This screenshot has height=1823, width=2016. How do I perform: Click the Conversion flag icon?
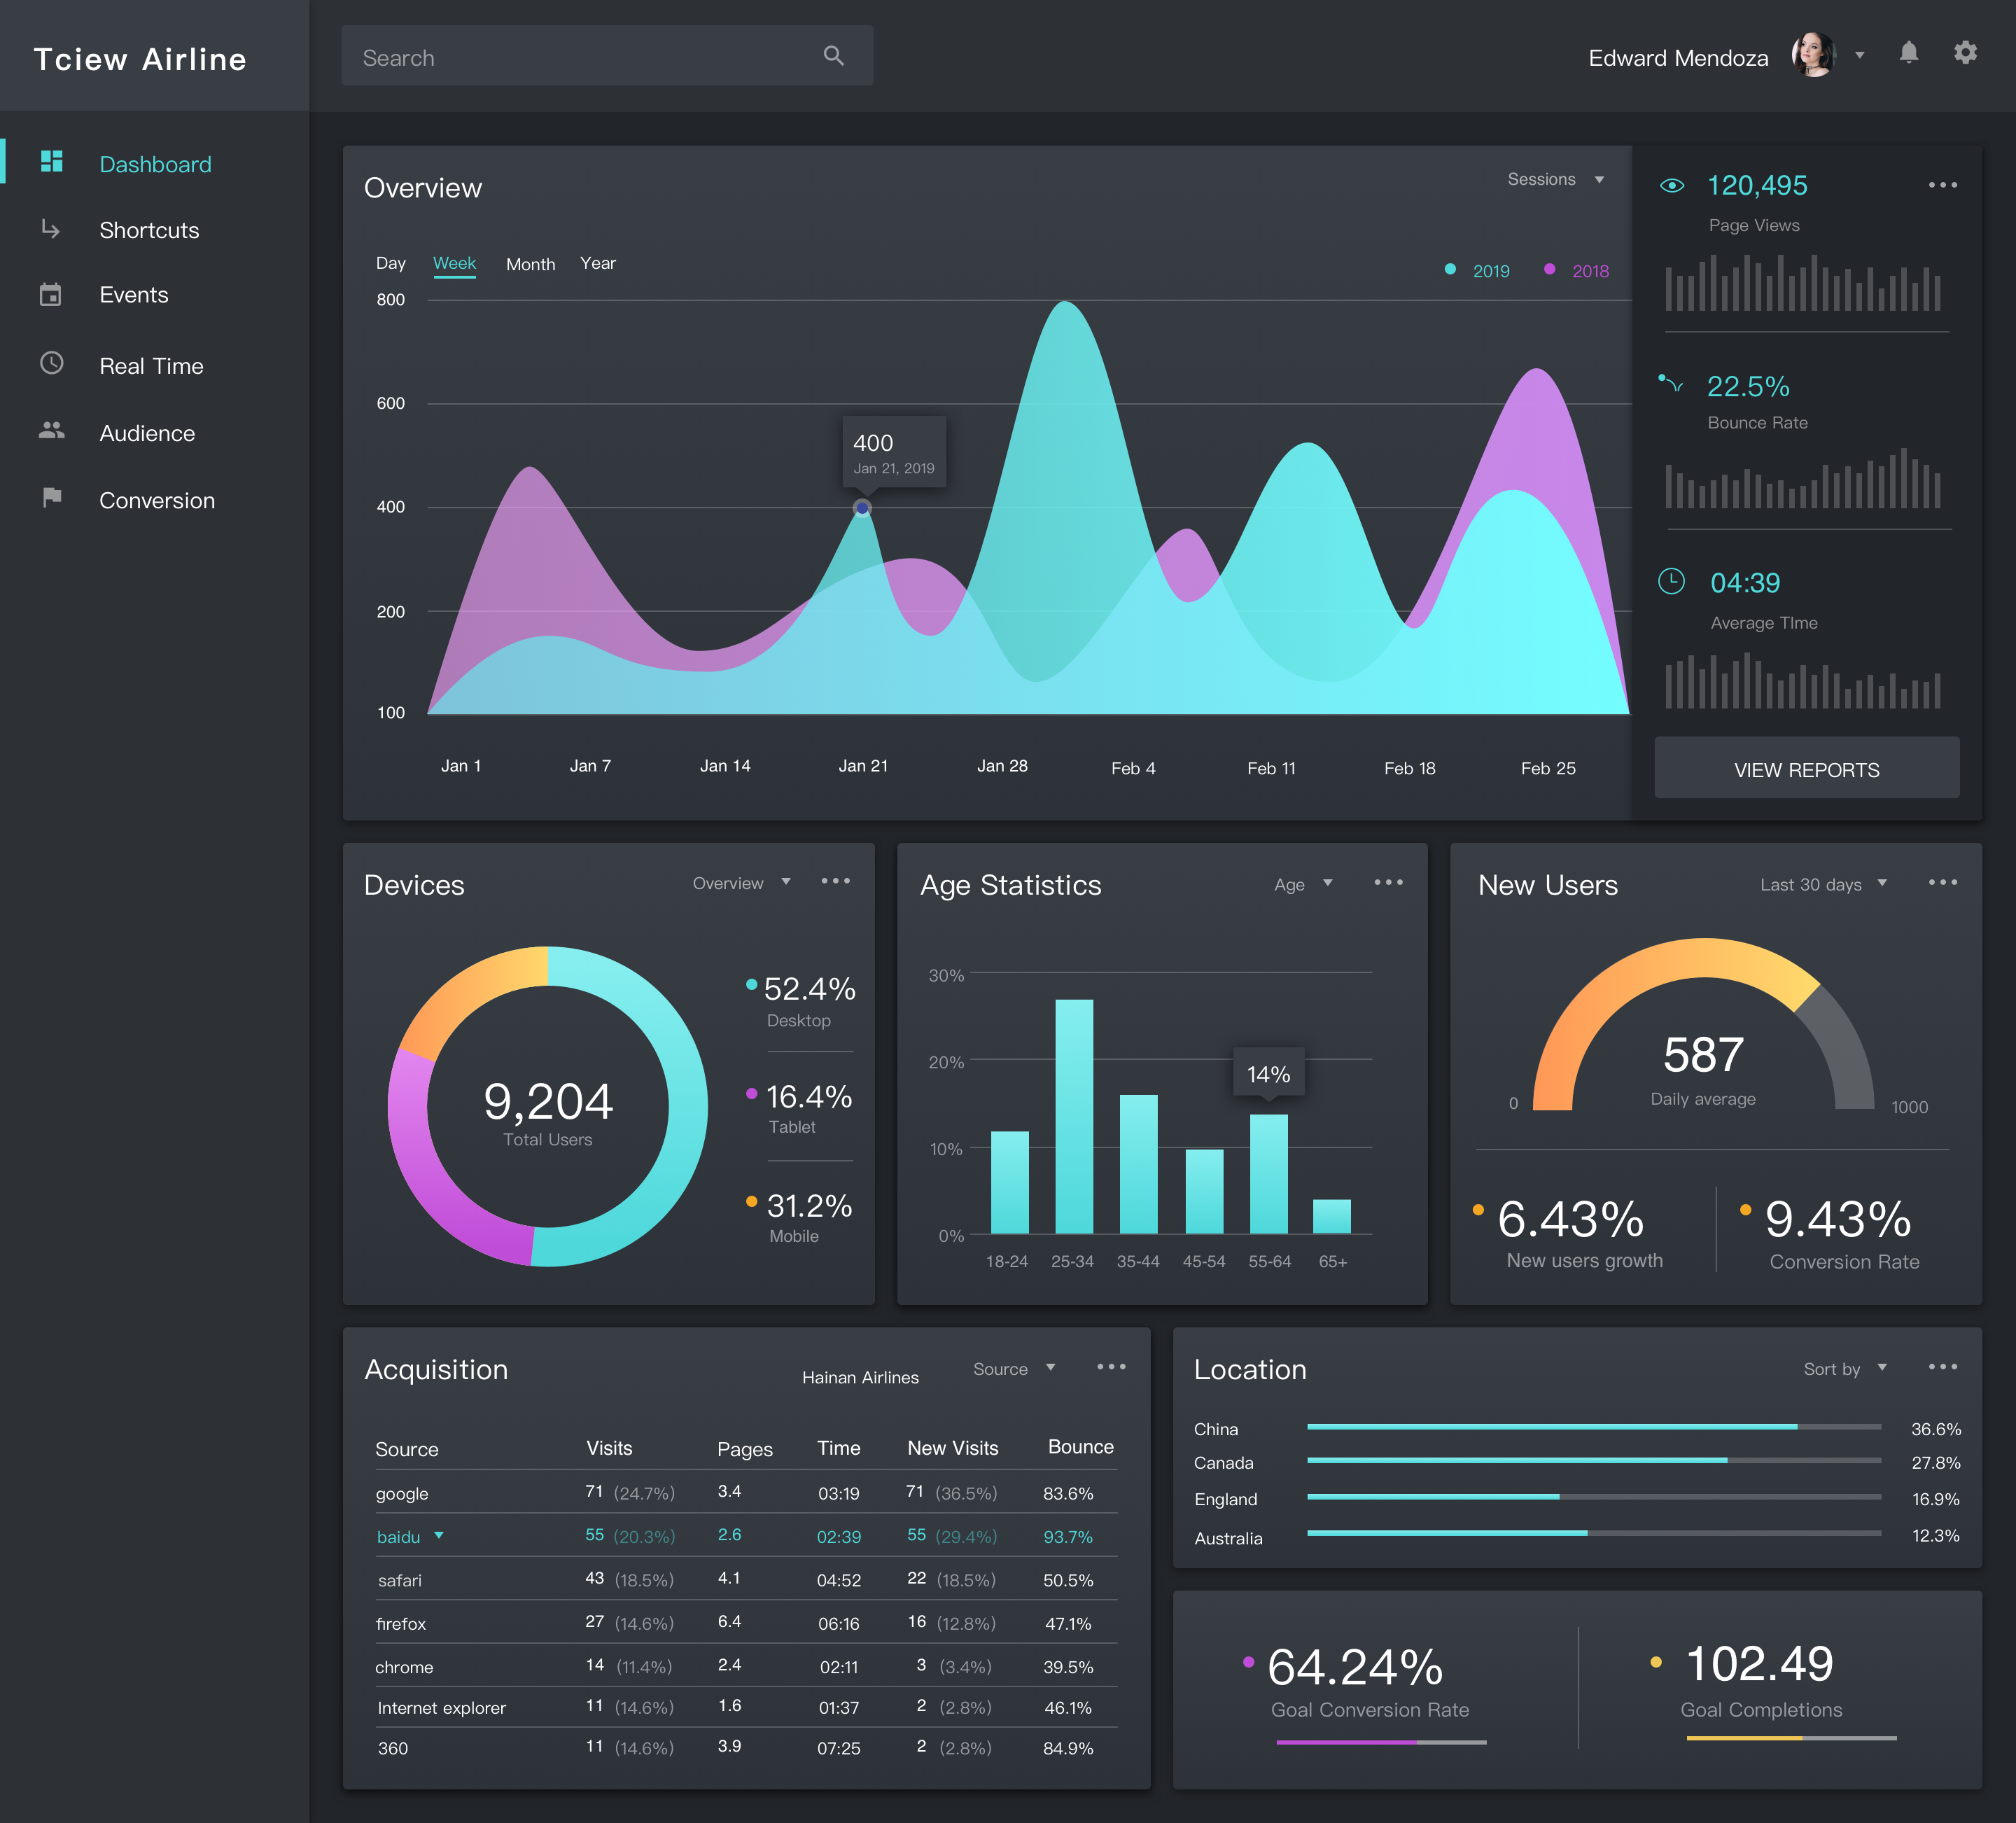[52, 497]
